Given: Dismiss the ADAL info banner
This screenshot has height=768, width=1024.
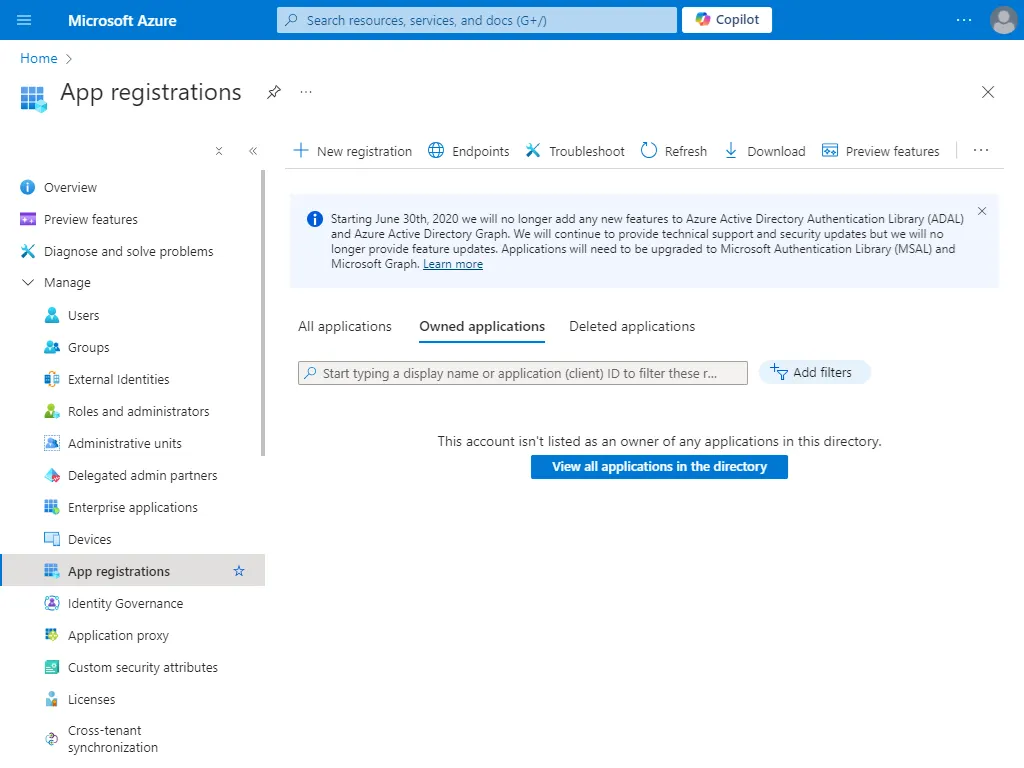Looking at the screenshot, I should pyautogui.click(x=982, y=211).
